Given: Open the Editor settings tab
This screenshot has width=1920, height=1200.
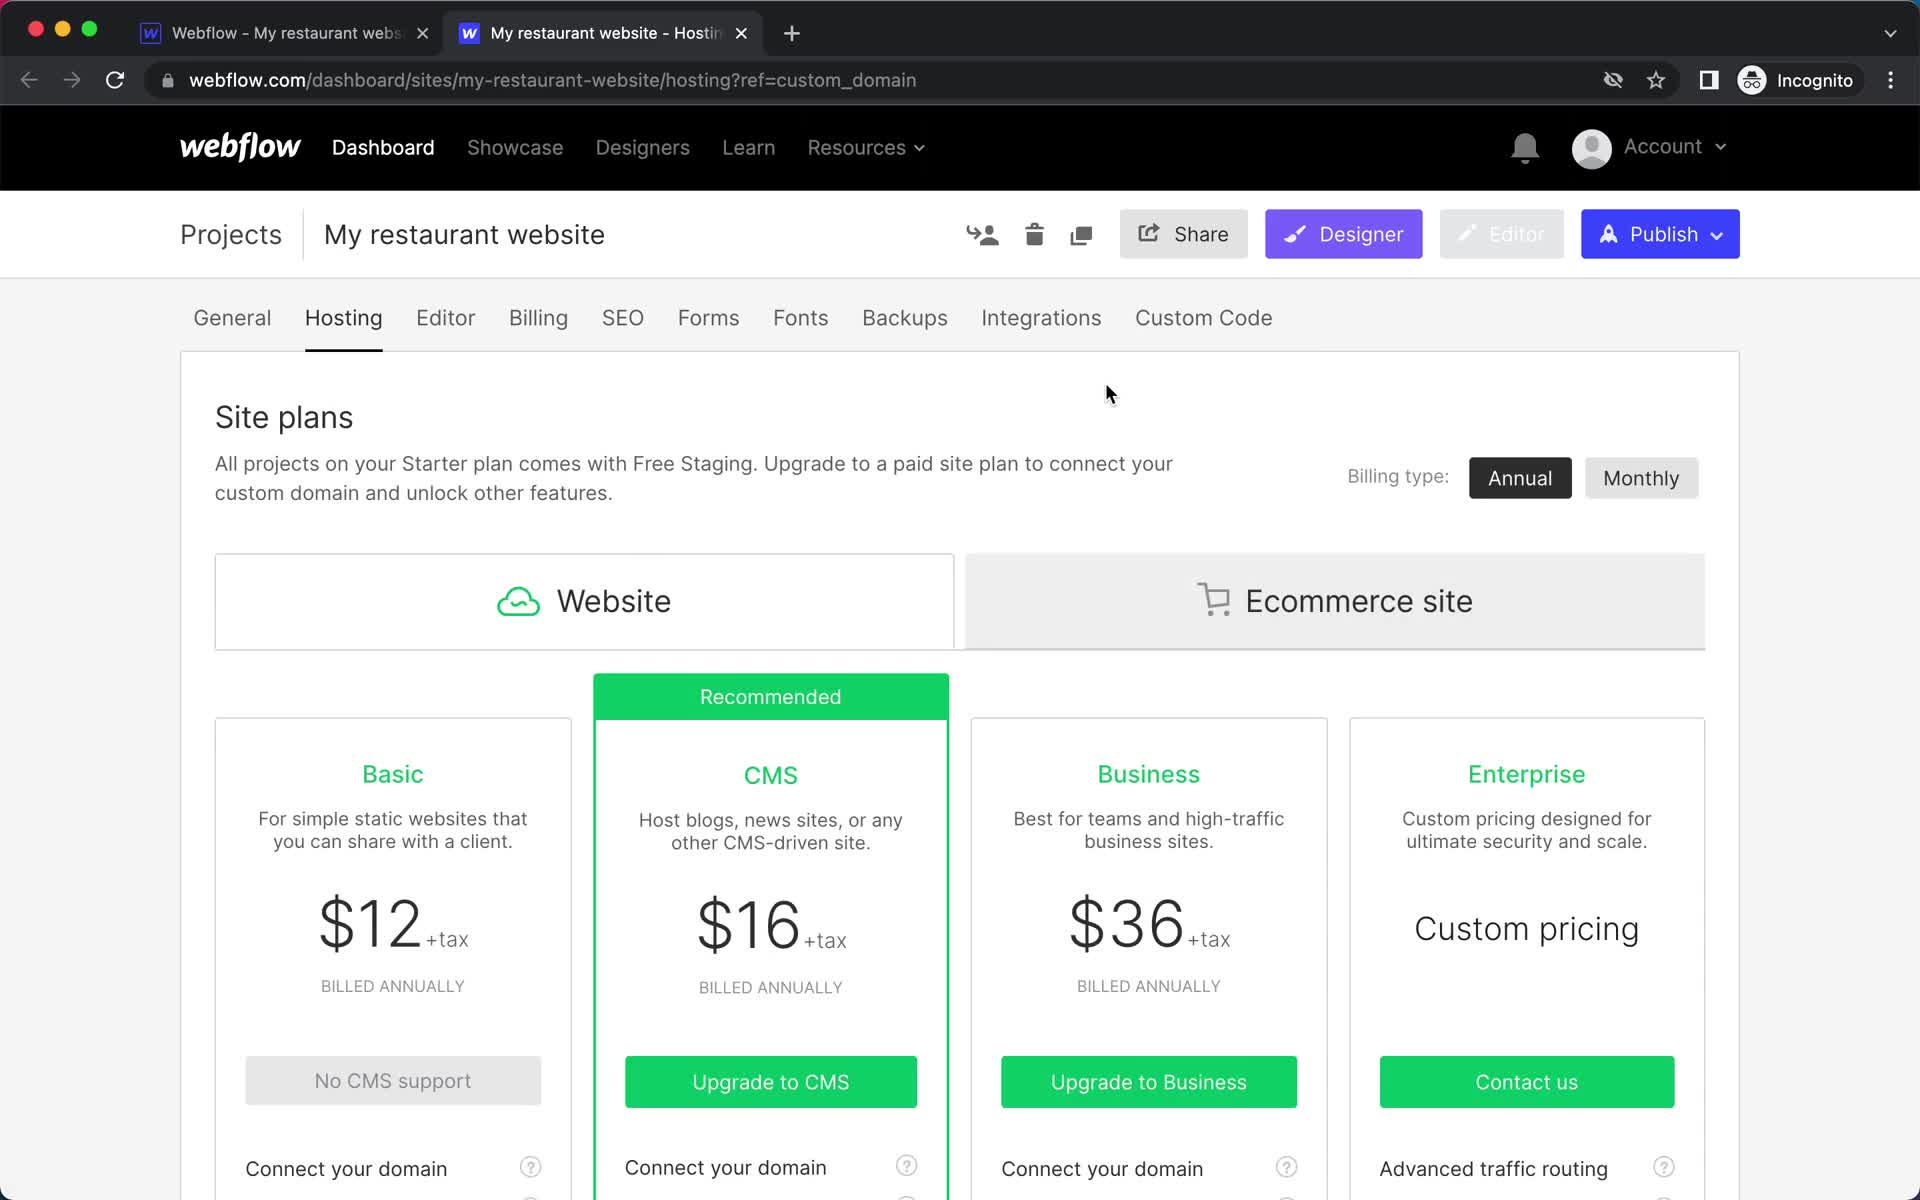Looking at the screenshot, I should coord(445,318).
